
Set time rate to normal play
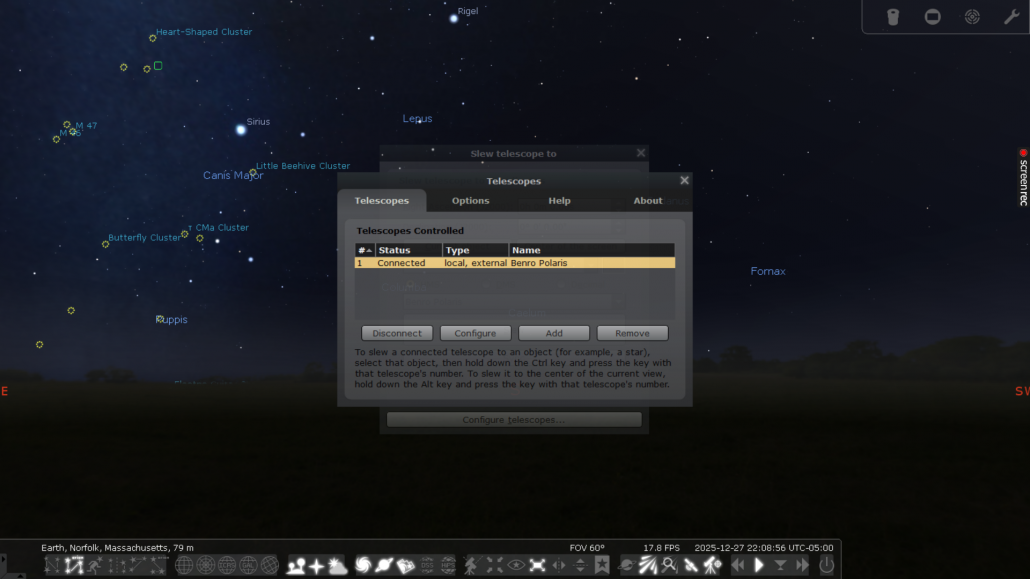pyautogui.click(x=759, y=566)
